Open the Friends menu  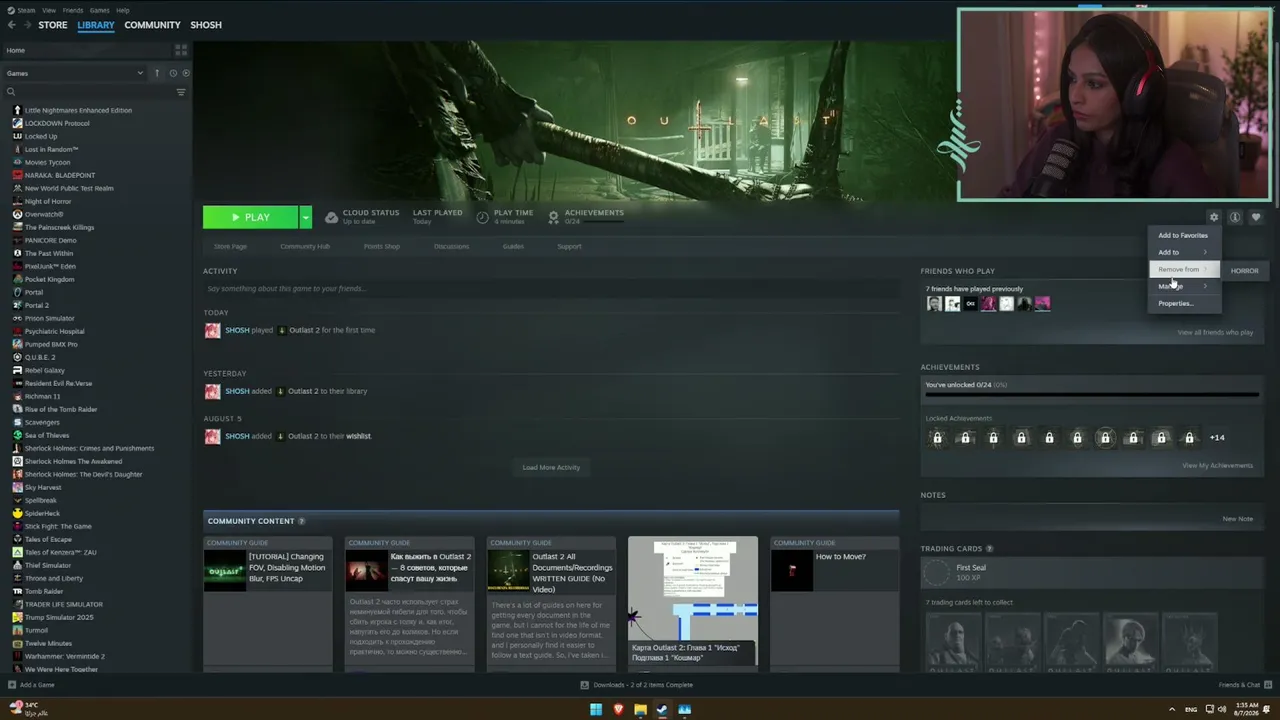73,10
